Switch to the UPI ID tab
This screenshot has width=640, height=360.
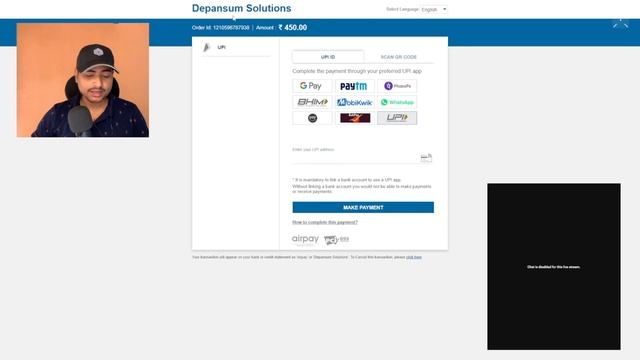click(x=328, y=57)
